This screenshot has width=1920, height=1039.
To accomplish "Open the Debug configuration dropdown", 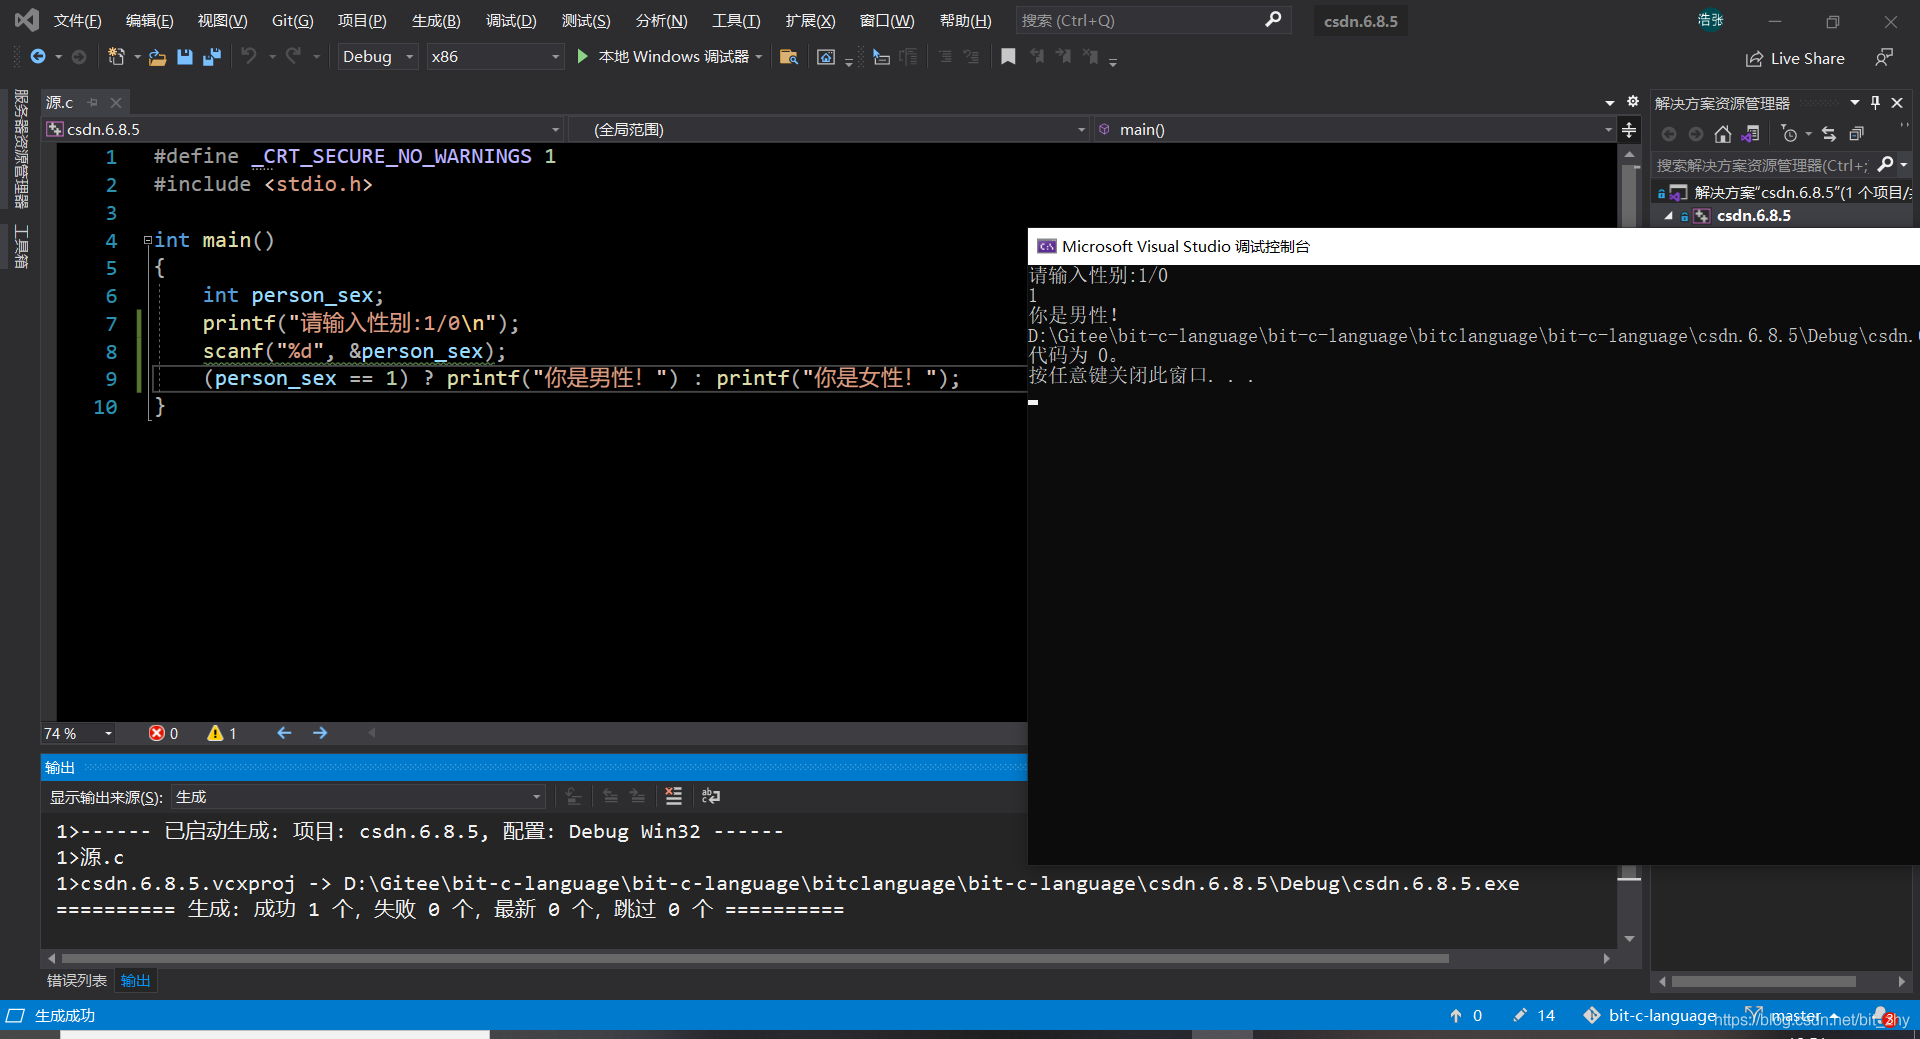I will point(377,57).
